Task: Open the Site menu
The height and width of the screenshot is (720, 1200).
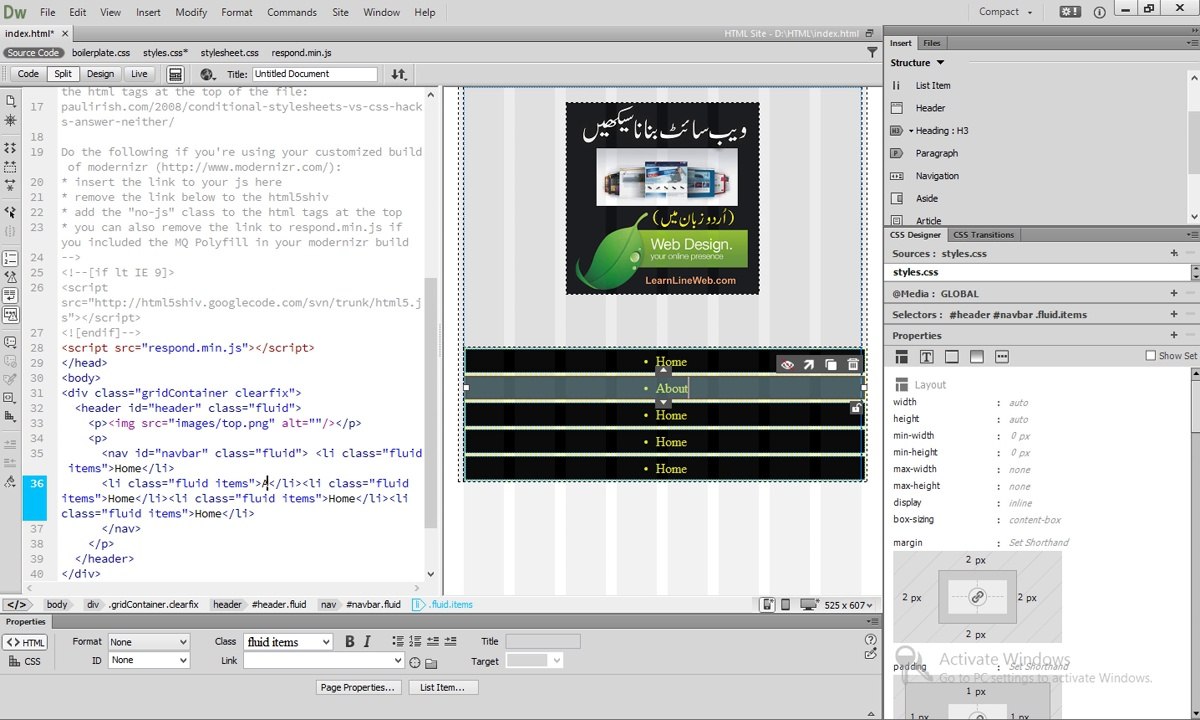Action: point(340,12)
